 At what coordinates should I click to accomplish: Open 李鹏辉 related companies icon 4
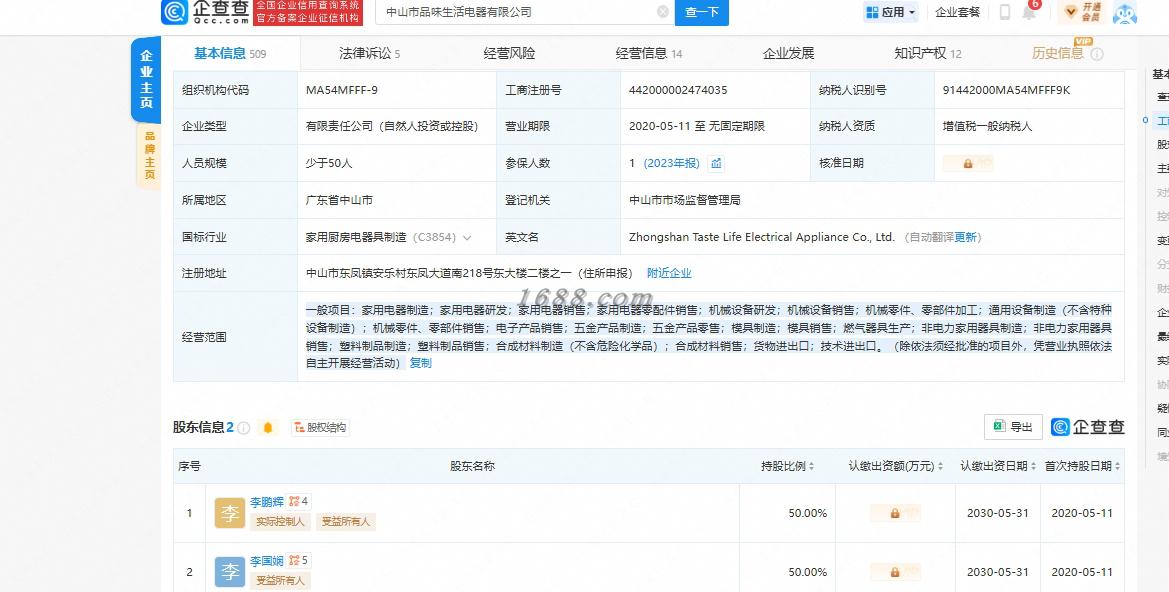(299, 502)
